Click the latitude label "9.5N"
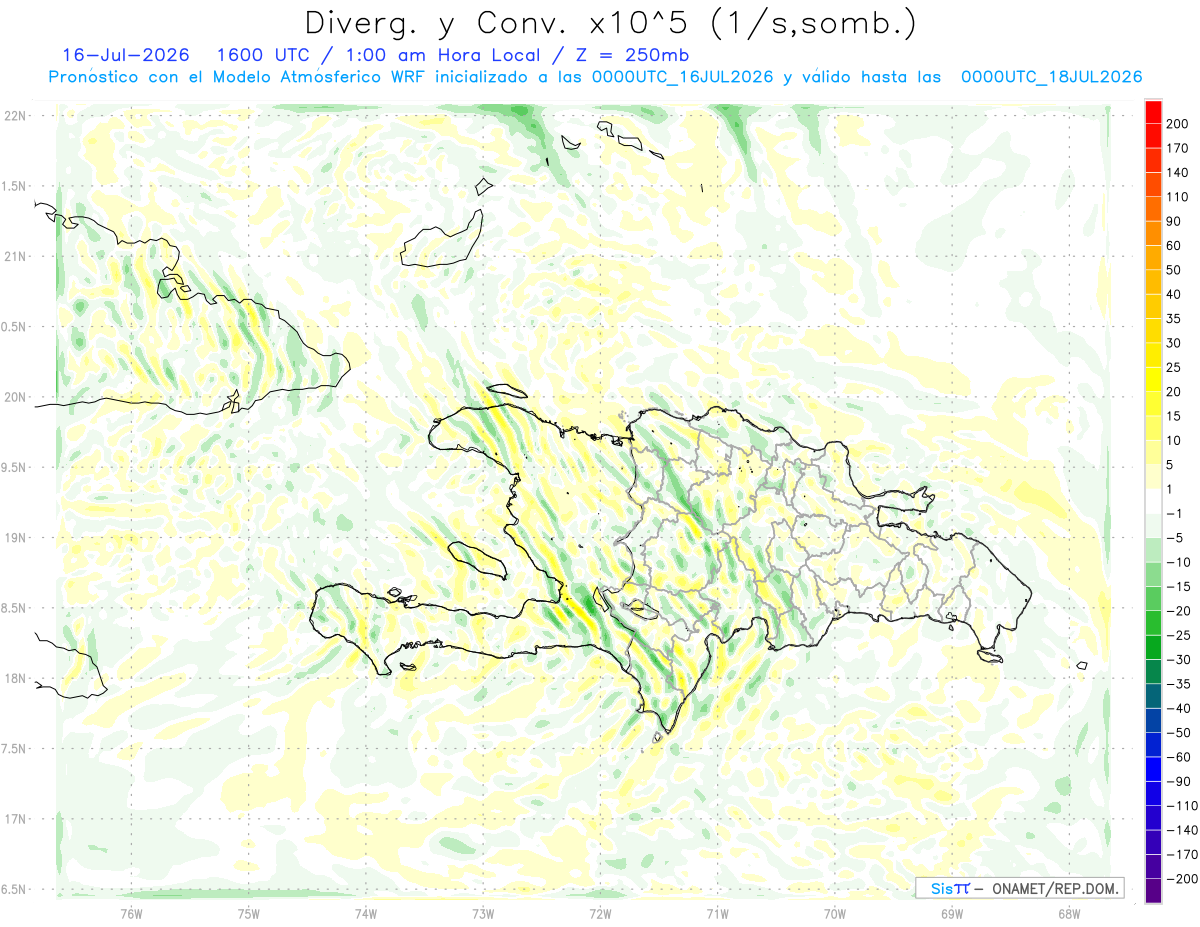Viewport: 1200px width, 927px height. (x=15, y=467)
